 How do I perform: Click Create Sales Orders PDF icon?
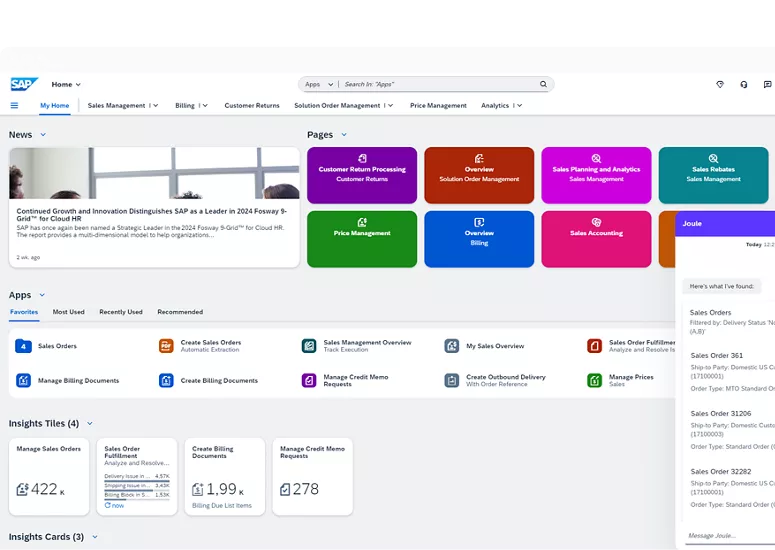166,346
